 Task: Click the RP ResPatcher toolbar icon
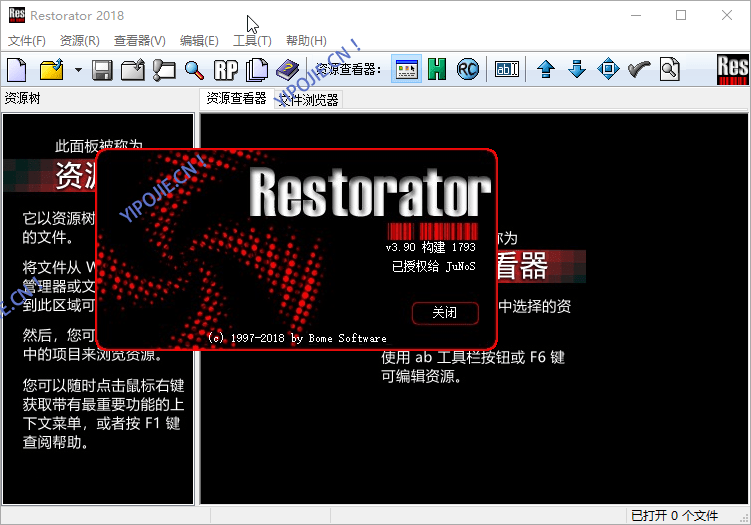click(225, 70)
